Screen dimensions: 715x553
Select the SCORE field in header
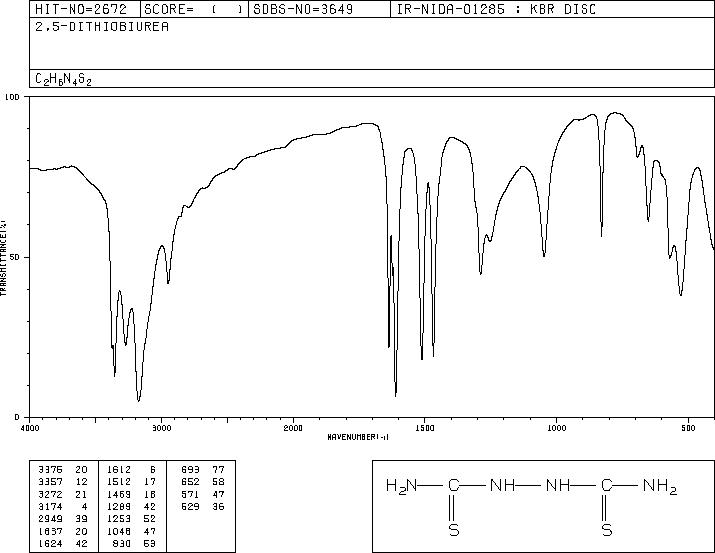pyautogui.click(x=194, y=9)
